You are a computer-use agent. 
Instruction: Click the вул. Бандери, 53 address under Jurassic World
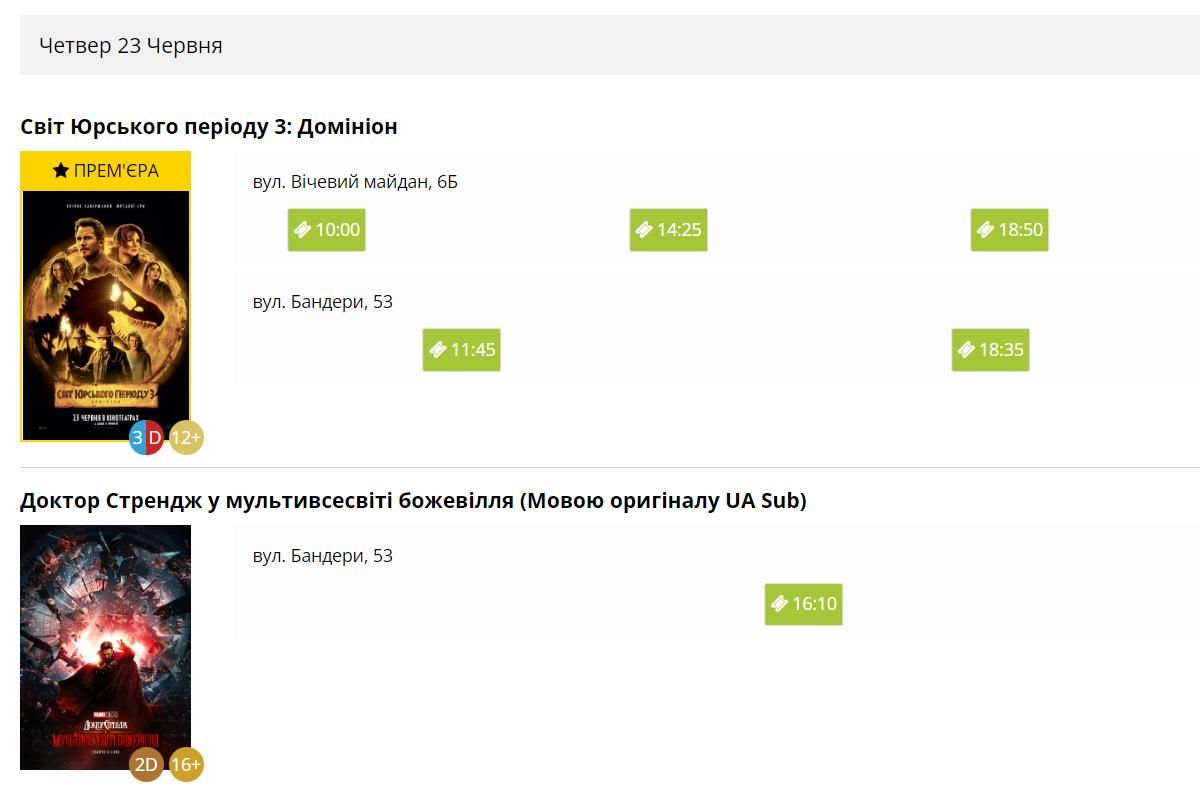click(x=322, y=302)
